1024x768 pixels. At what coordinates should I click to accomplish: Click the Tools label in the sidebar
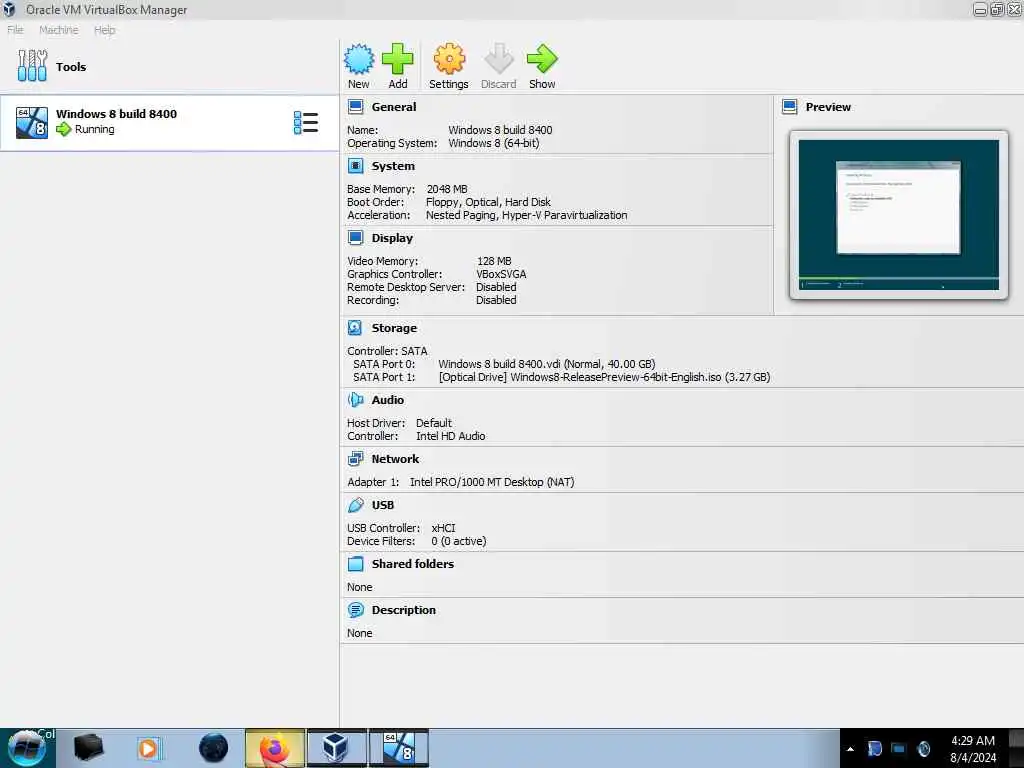pos(71,67)
